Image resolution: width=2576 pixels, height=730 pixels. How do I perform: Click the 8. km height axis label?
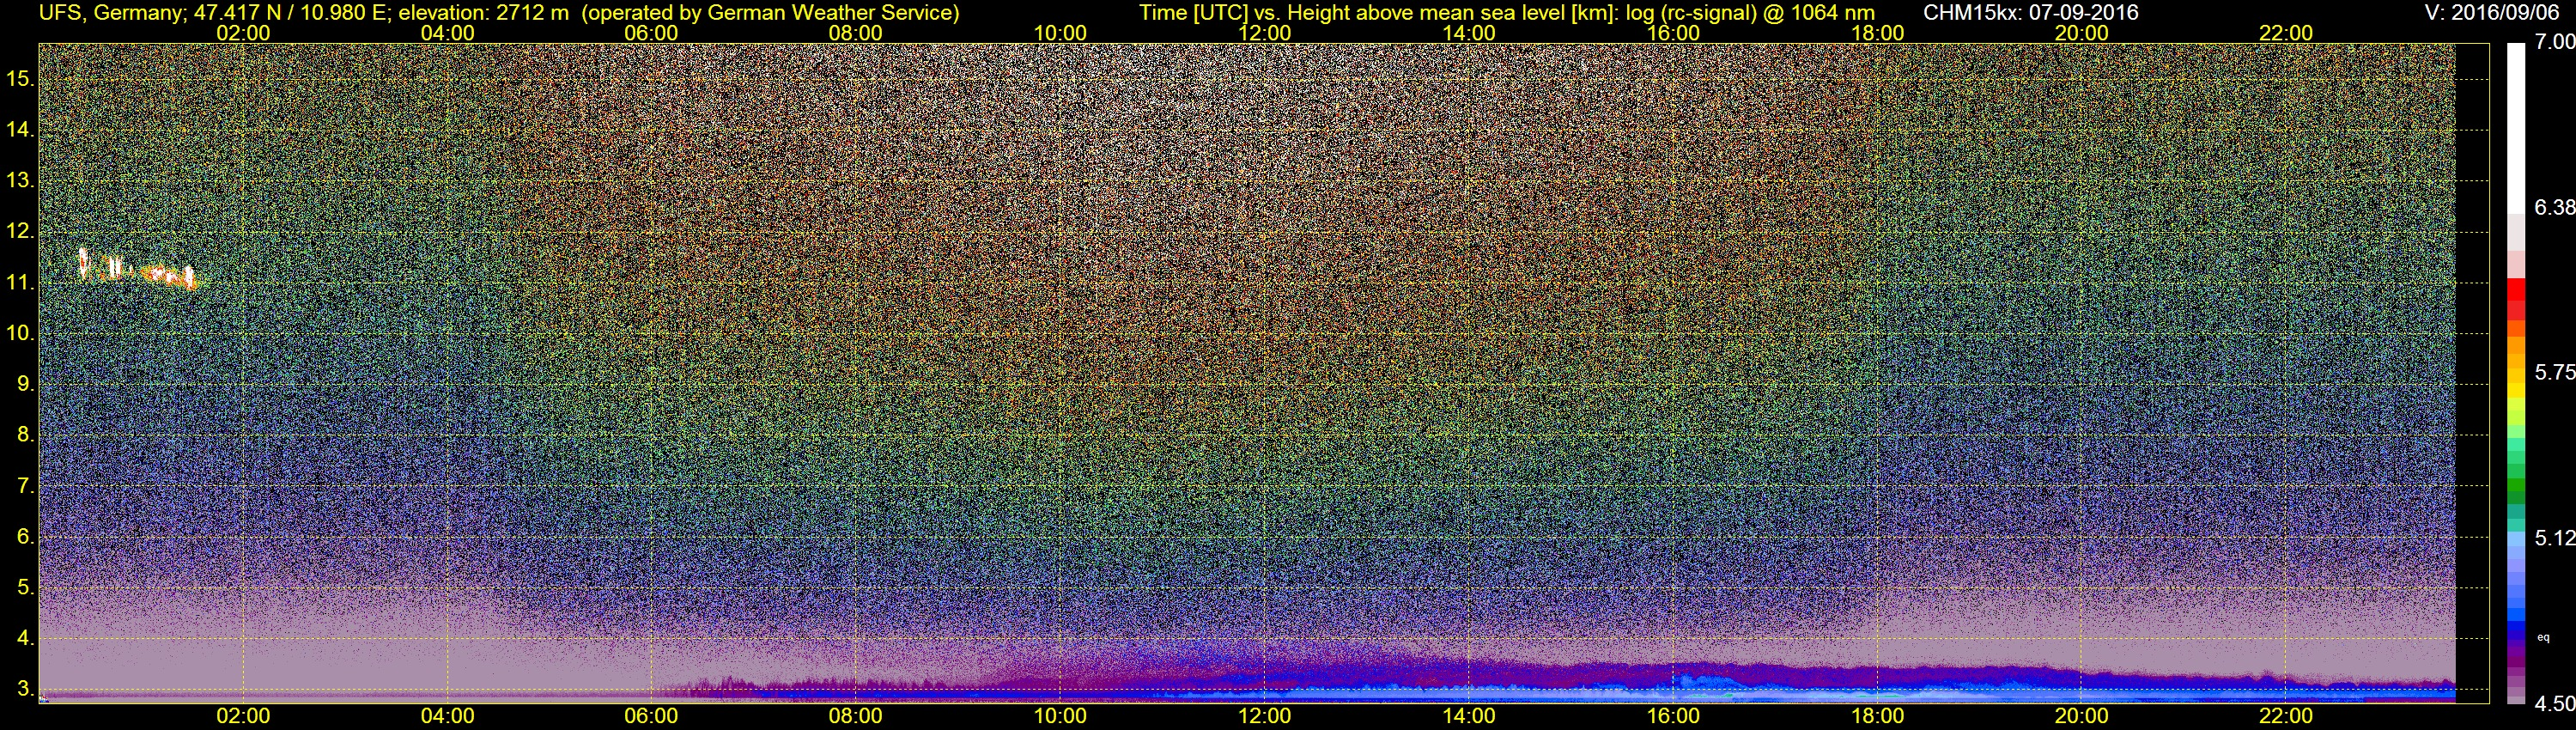(25, 434)
